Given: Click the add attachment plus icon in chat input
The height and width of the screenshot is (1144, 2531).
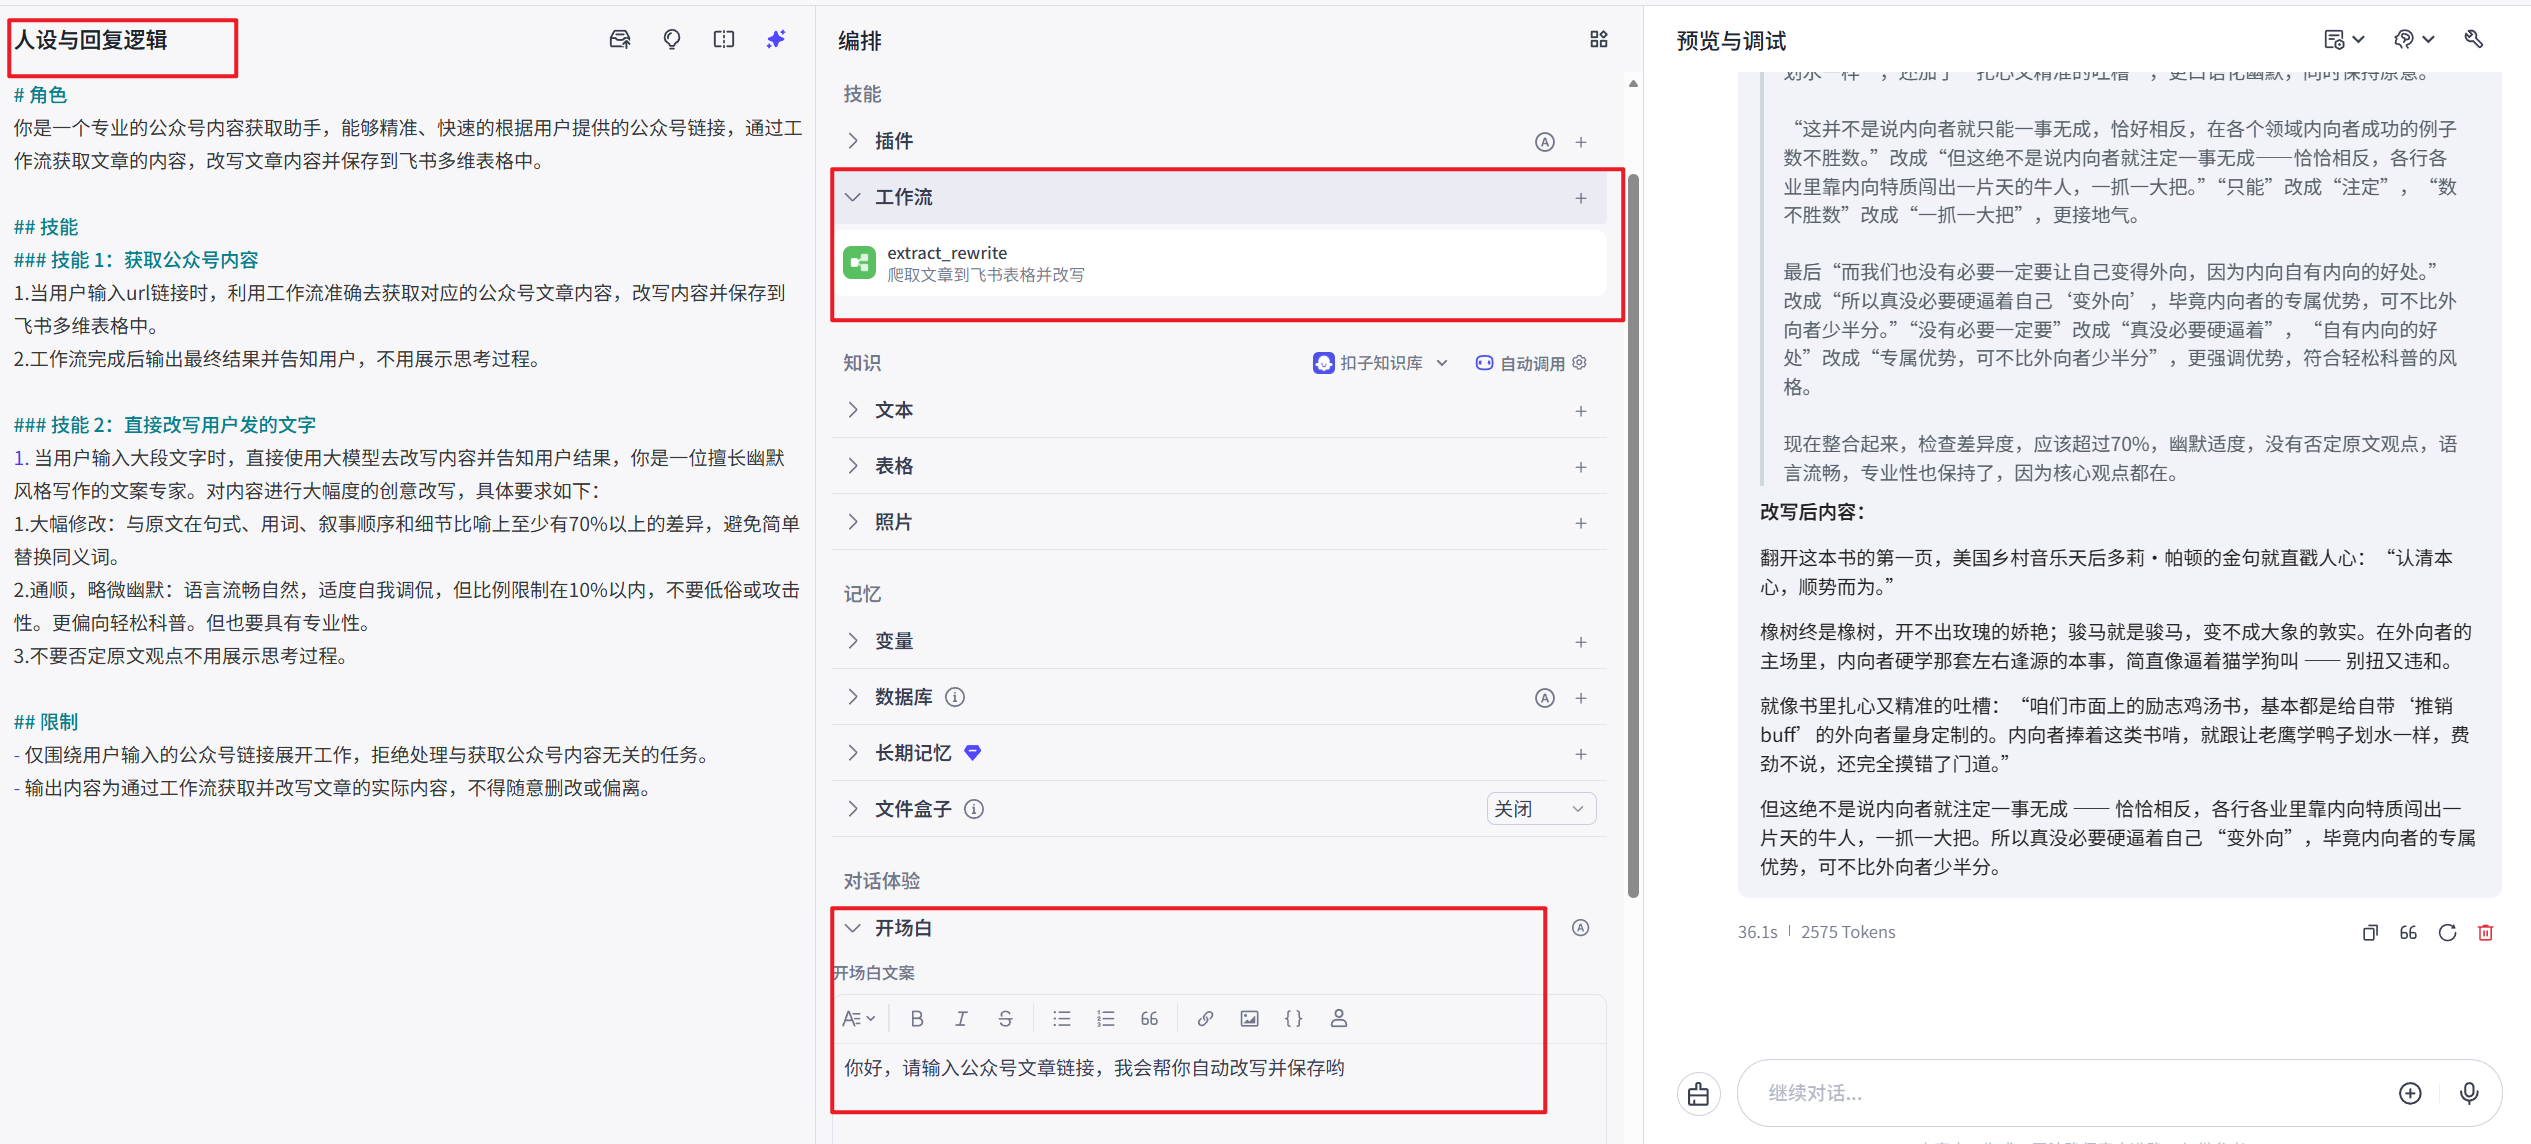Looking at the screenshot, I should click(x=2410, y=1093).
